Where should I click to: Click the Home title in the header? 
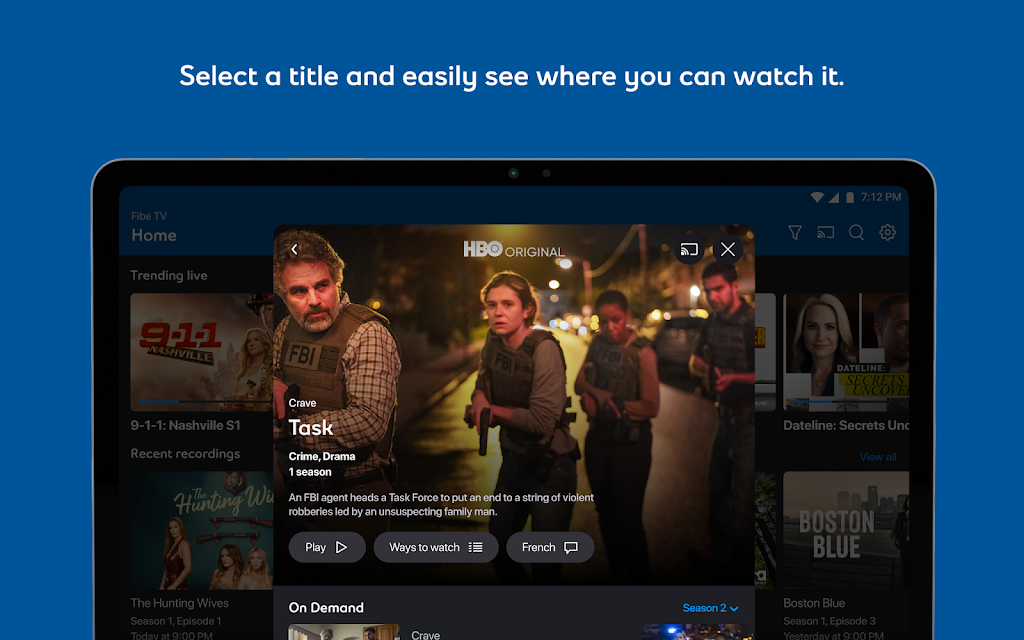click(154, 236)
